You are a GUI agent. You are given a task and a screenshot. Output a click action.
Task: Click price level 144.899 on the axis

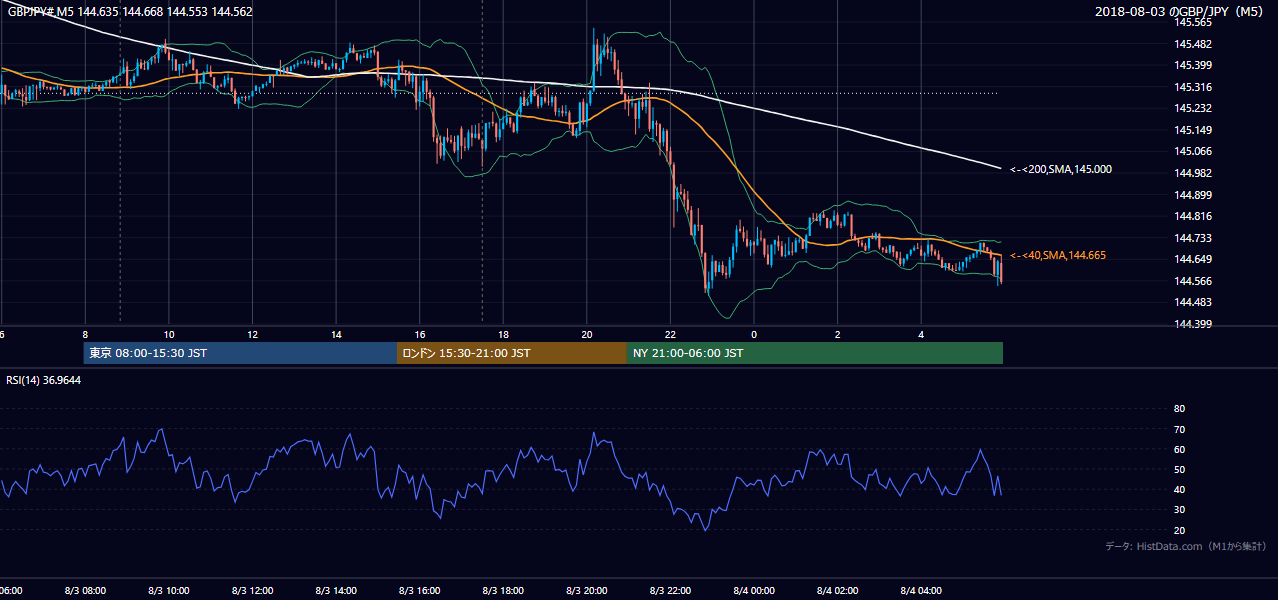(x=1192, y=195)
